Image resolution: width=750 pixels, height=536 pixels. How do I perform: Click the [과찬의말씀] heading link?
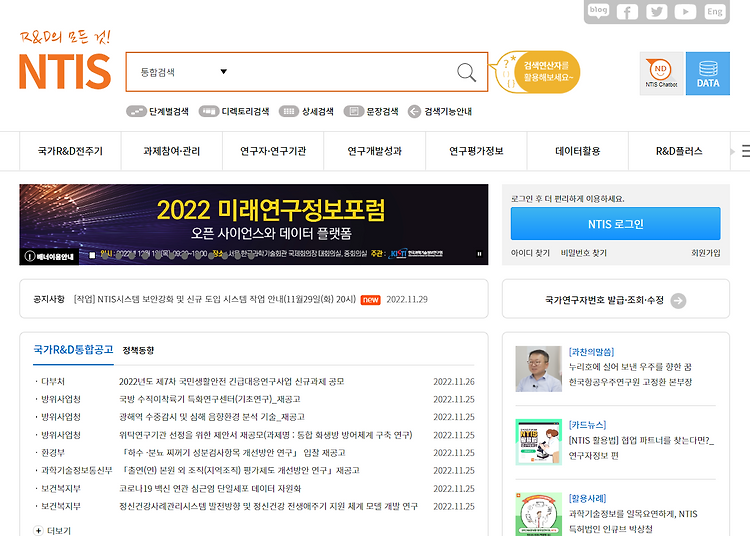(x=591, y=352)
